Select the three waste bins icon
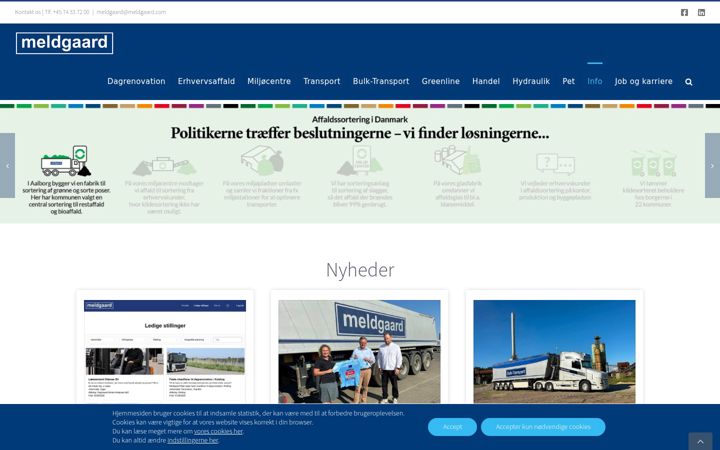 [x=653, y=163]
